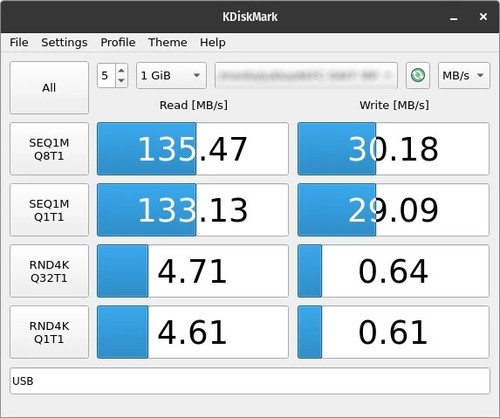This screenshot has width=500, height=418.
Task: Click the 0.61 write result
Action: [393, 332]
